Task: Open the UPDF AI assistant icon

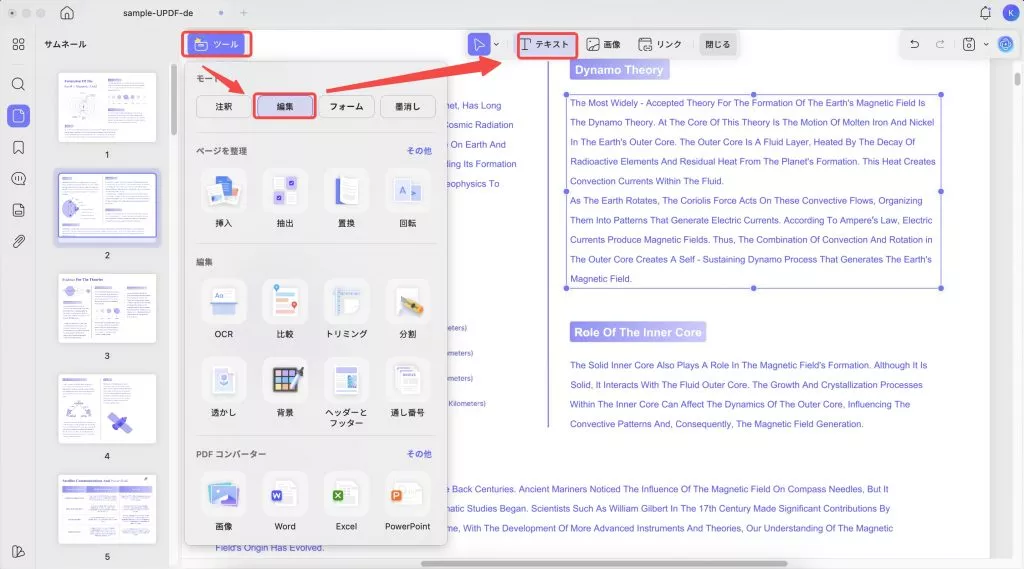Action: tap(1006, 44)
